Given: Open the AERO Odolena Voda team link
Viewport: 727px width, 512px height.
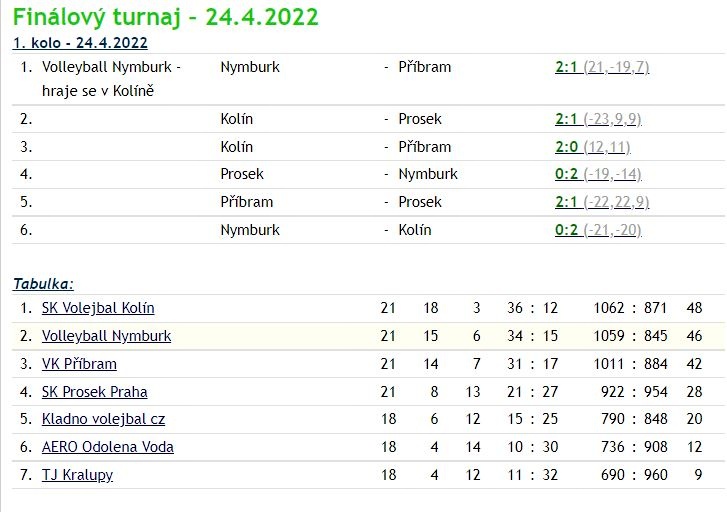Looking at the screenshot, I should click(x=108, y=447).
